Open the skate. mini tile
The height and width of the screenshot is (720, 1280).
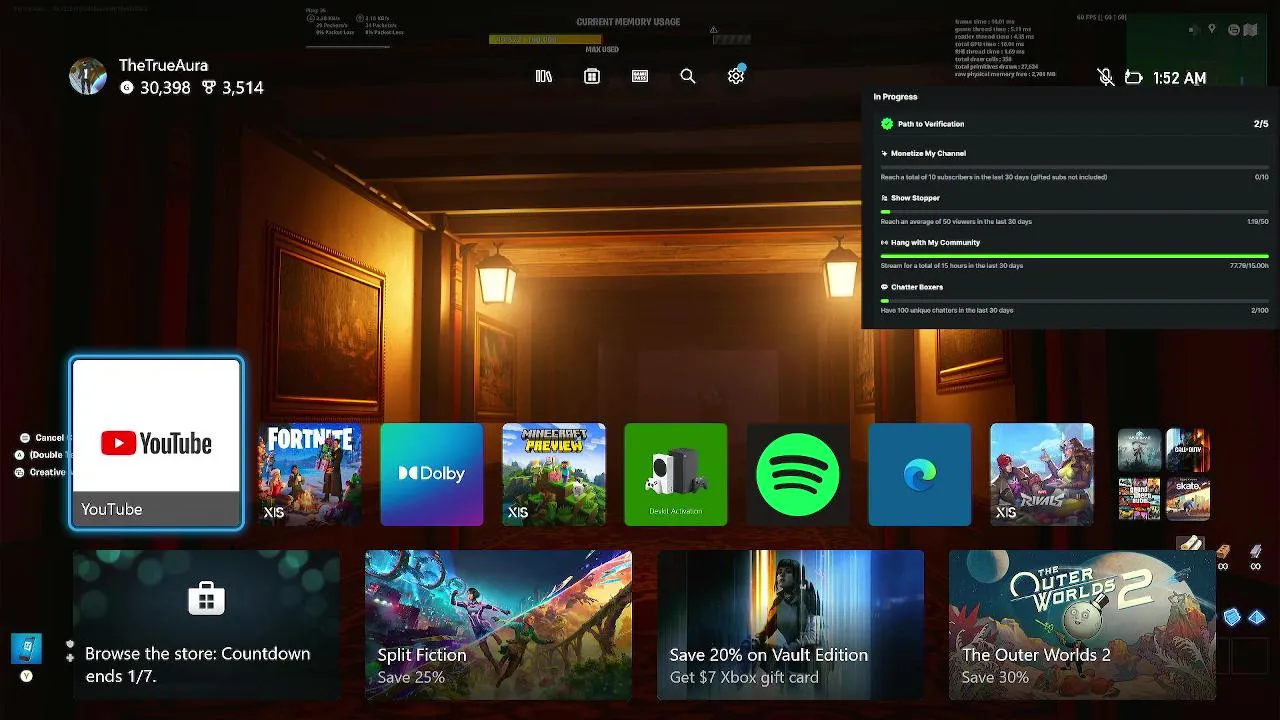(x=1188, y=499)
